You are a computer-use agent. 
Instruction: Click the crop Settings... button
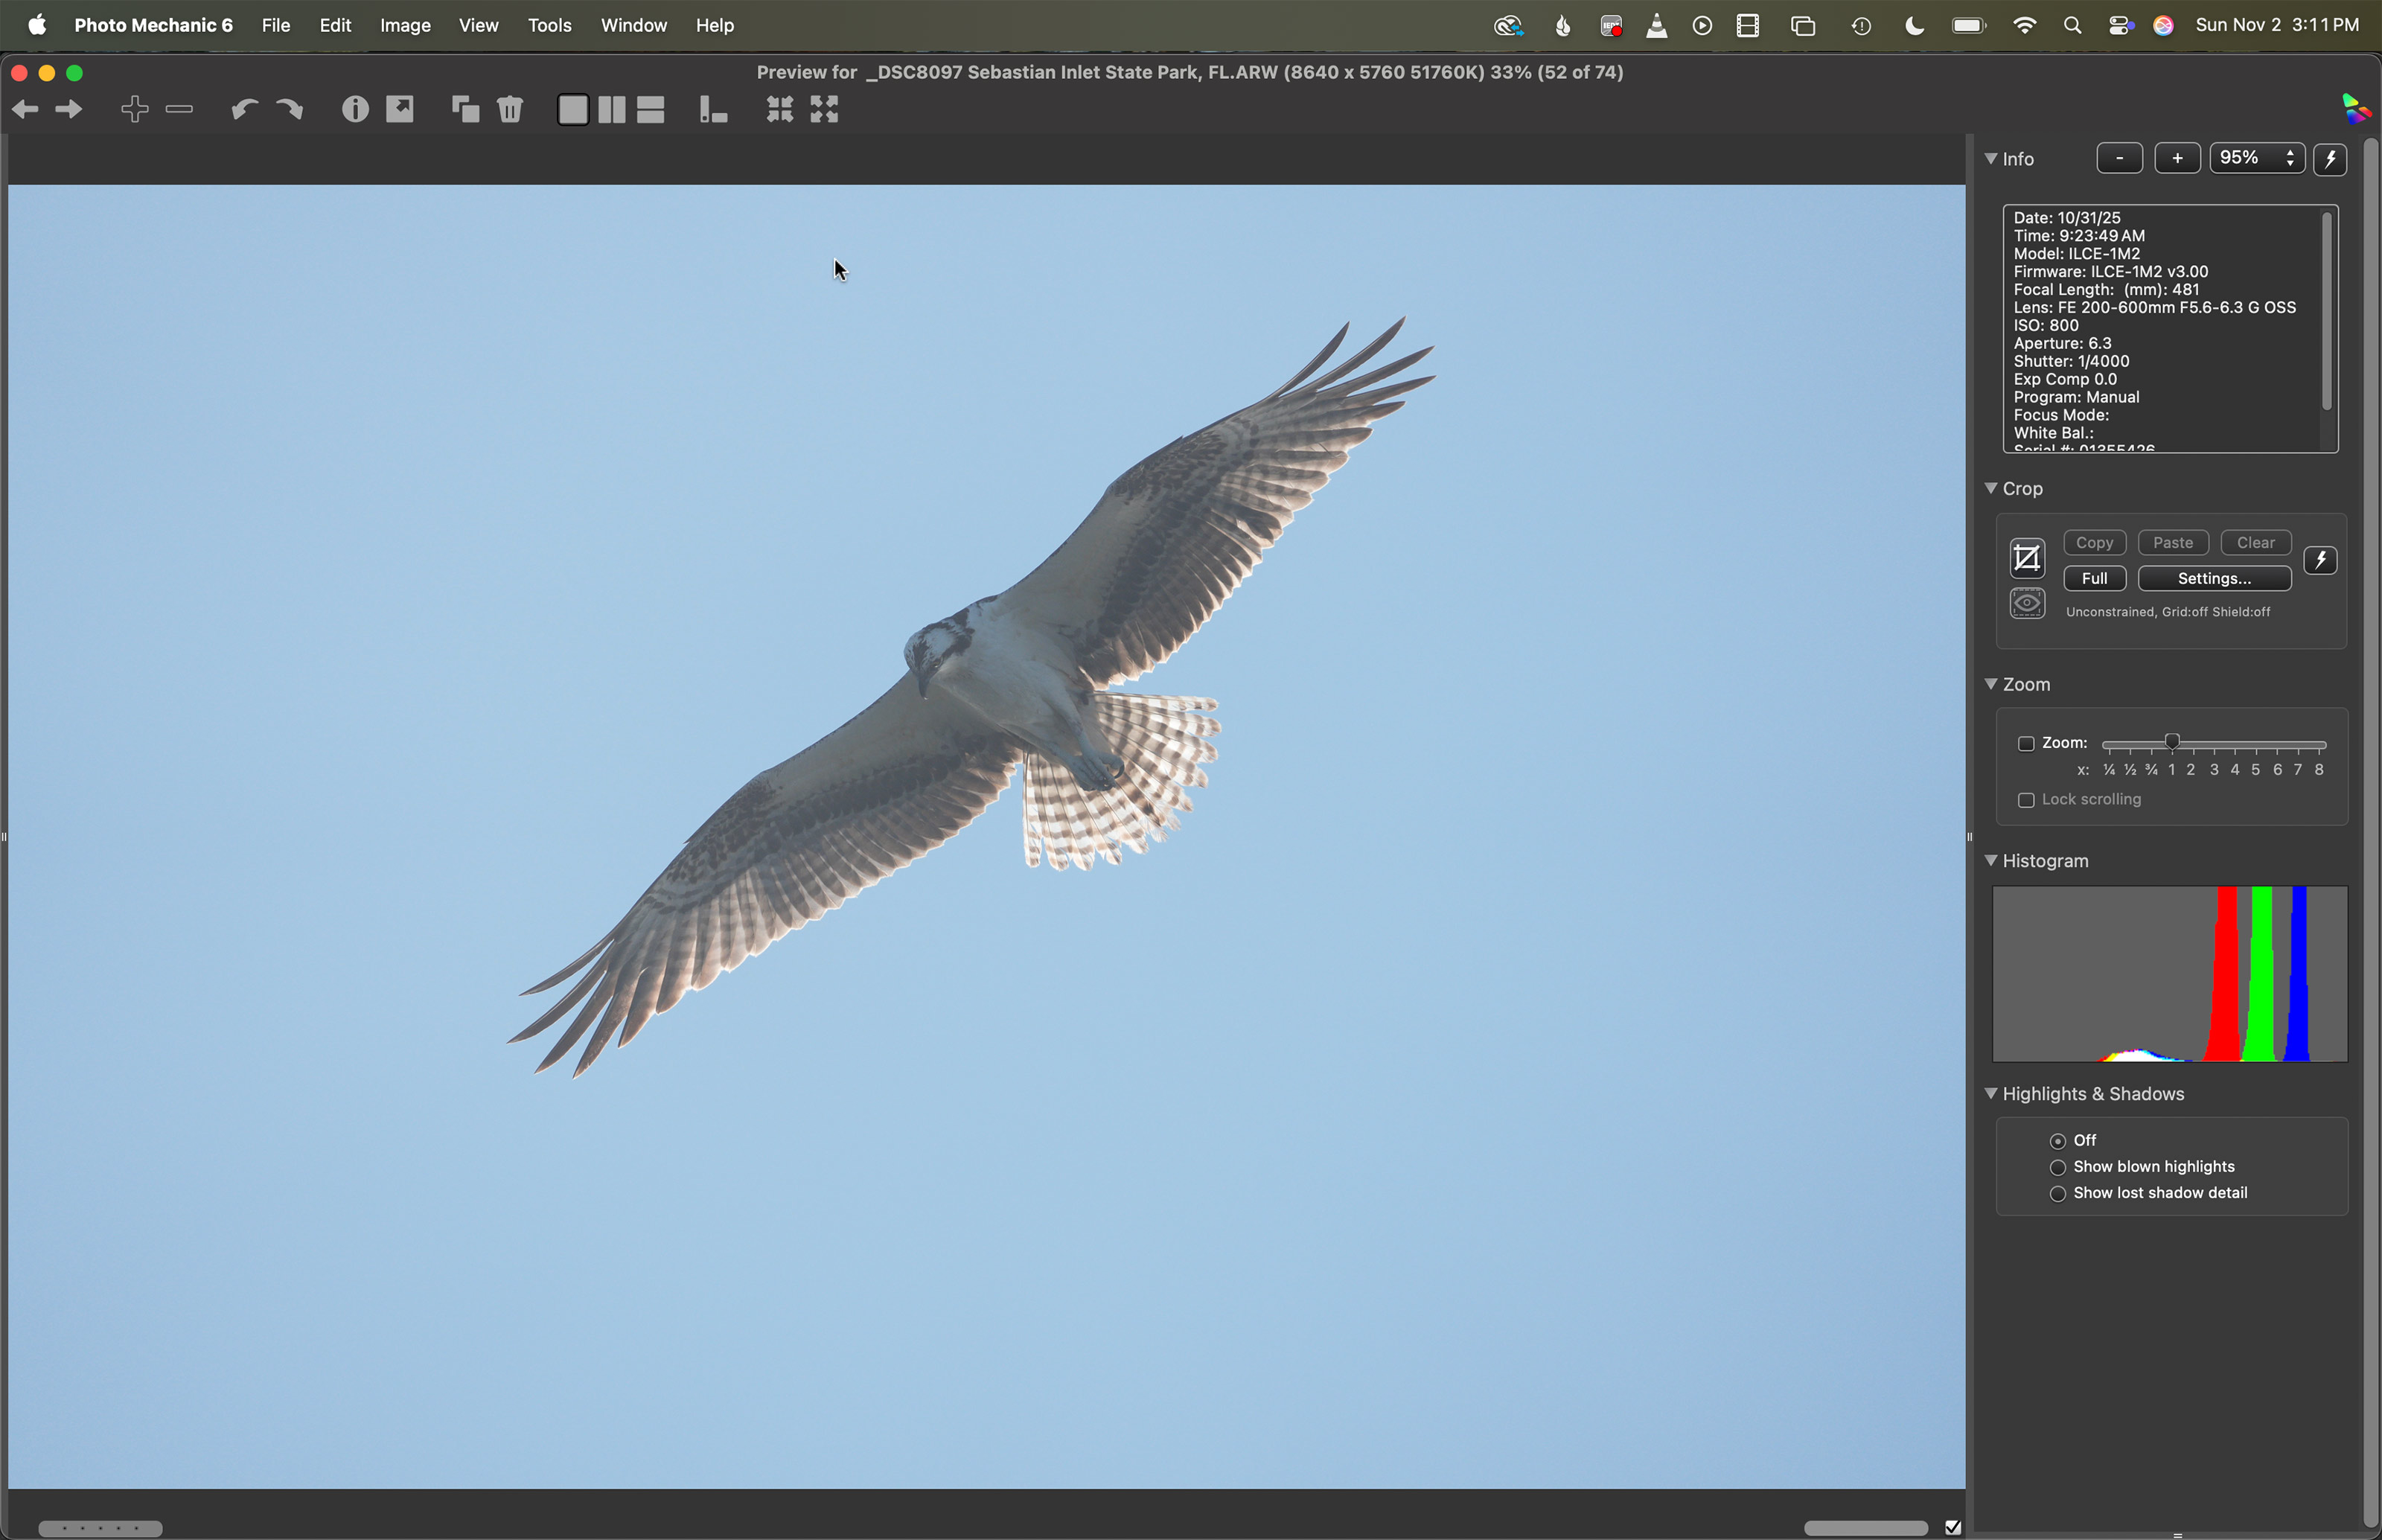2214,578
